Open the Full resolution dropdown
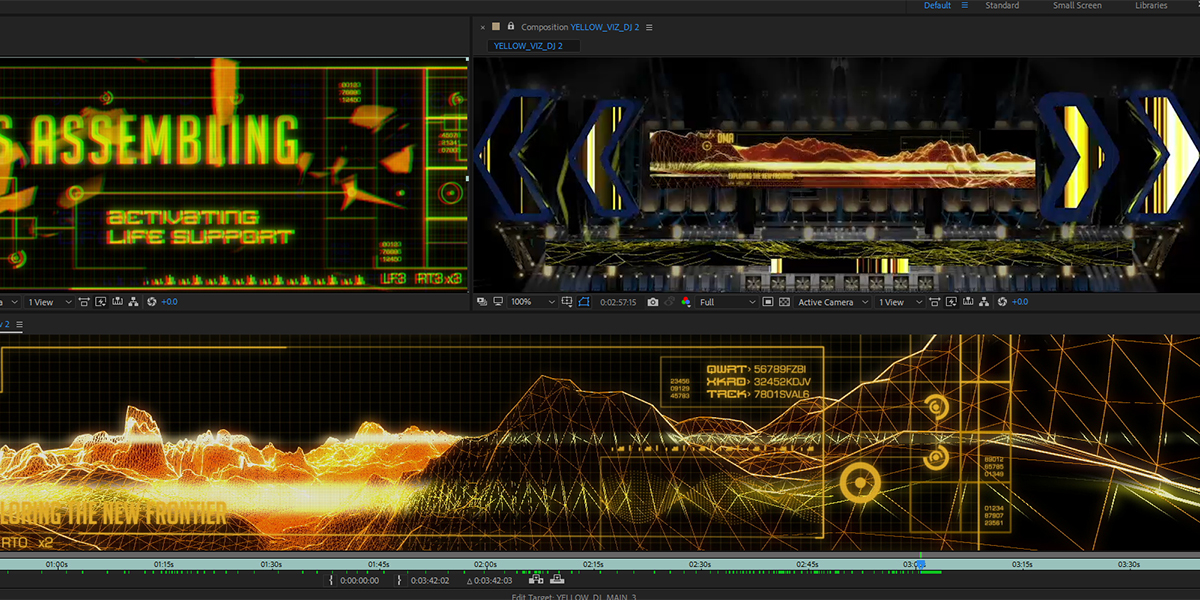 (x=726, y=302)
